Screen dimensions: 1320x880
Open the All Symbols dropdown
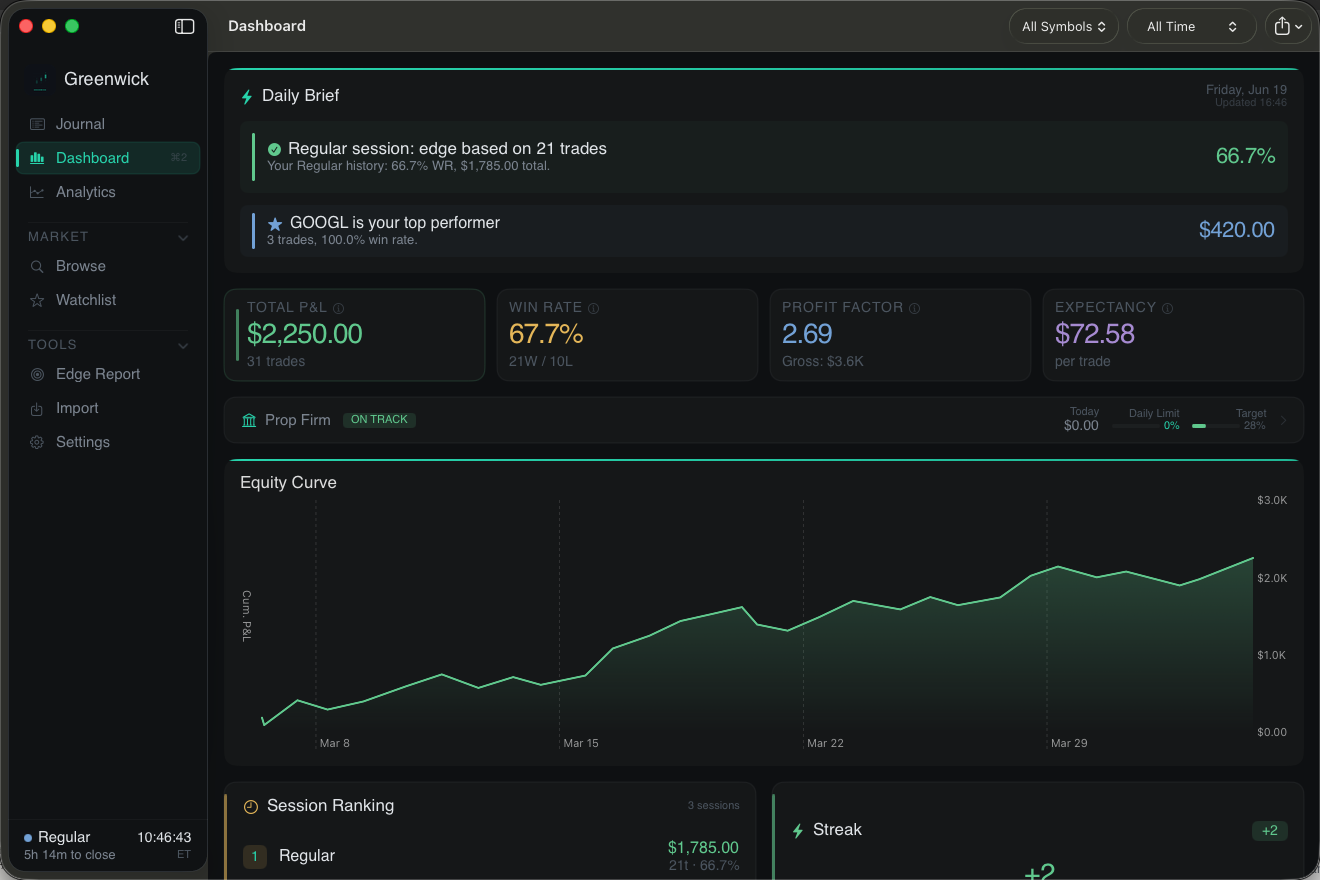1063,27
